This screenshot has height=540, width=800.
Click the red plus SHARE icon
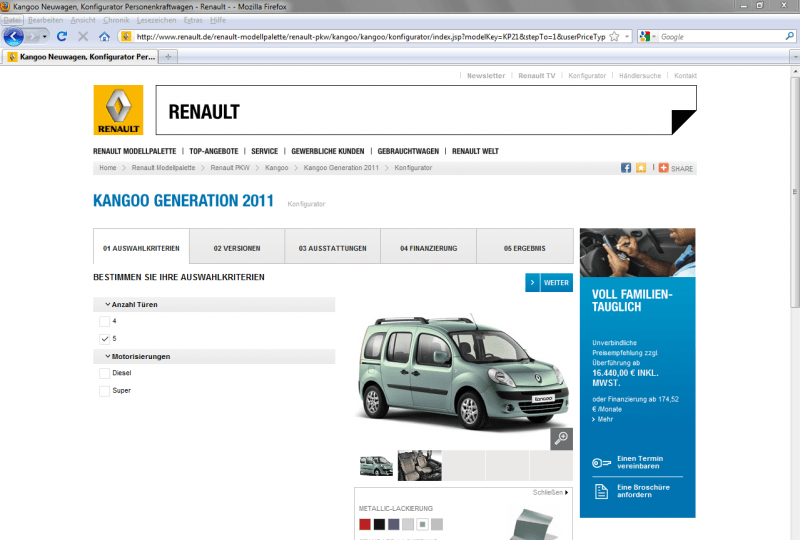[x=663, y=168]
